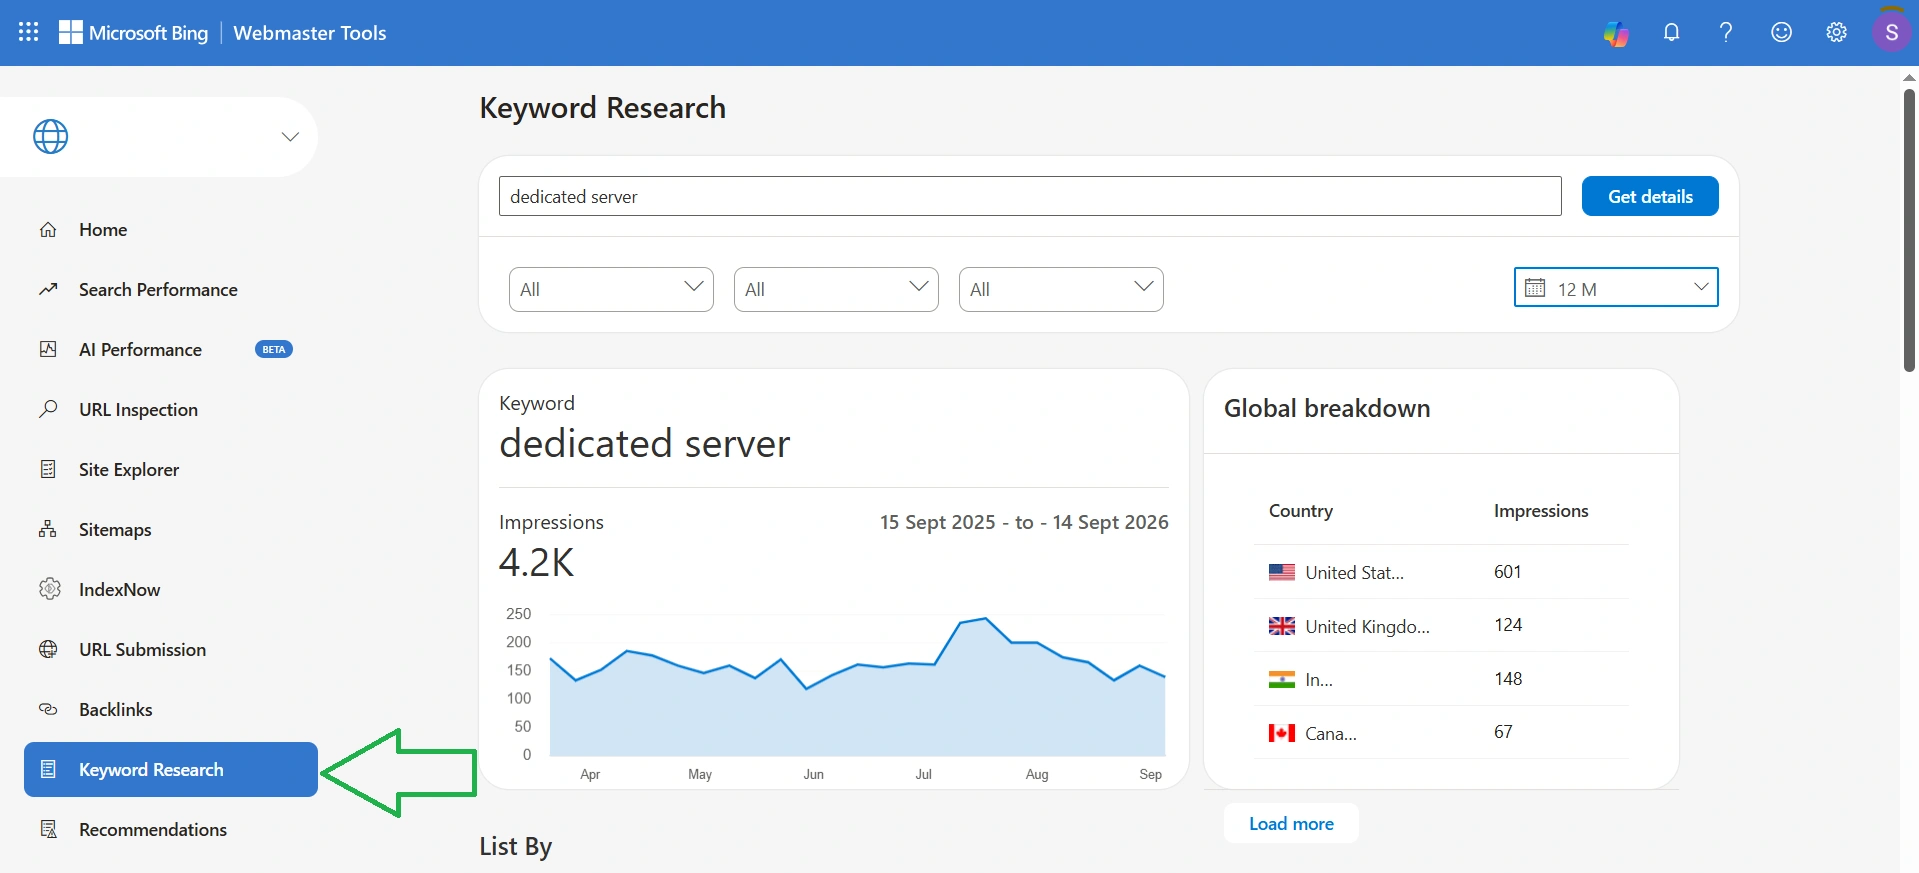Click the Canada flag icon
Image resolution: width=1919 pixels, height=873 pixels.
1282,733
